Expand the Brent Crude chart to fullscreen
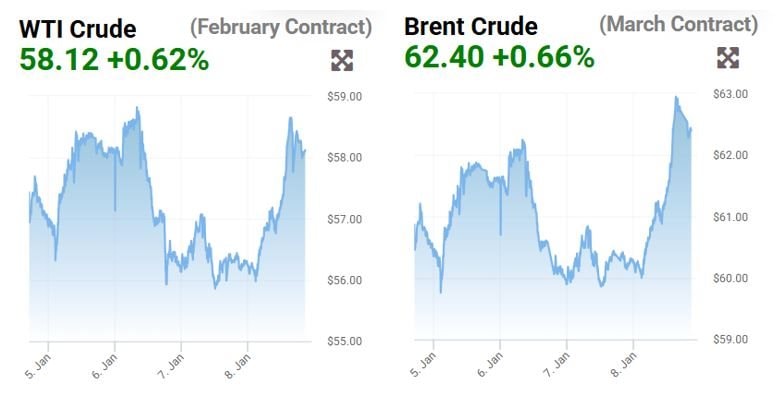Screen dimensions: 782x410 pyautogui.click(x=728, y=58)
